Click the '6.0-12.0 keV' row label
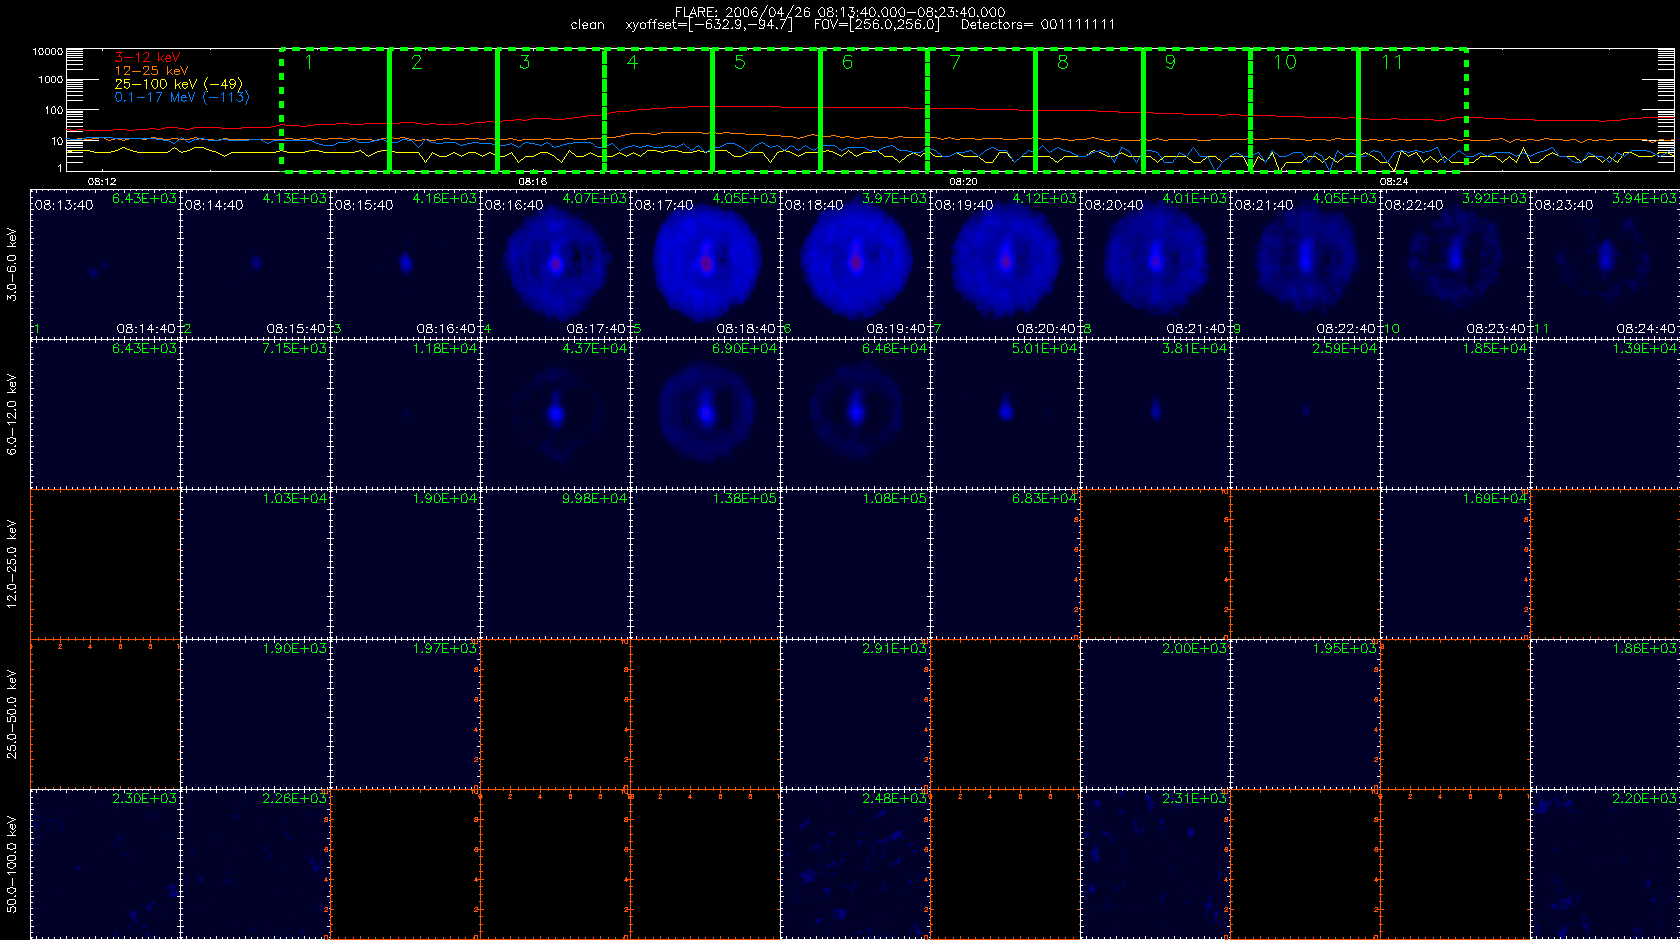 coord(12,414)
